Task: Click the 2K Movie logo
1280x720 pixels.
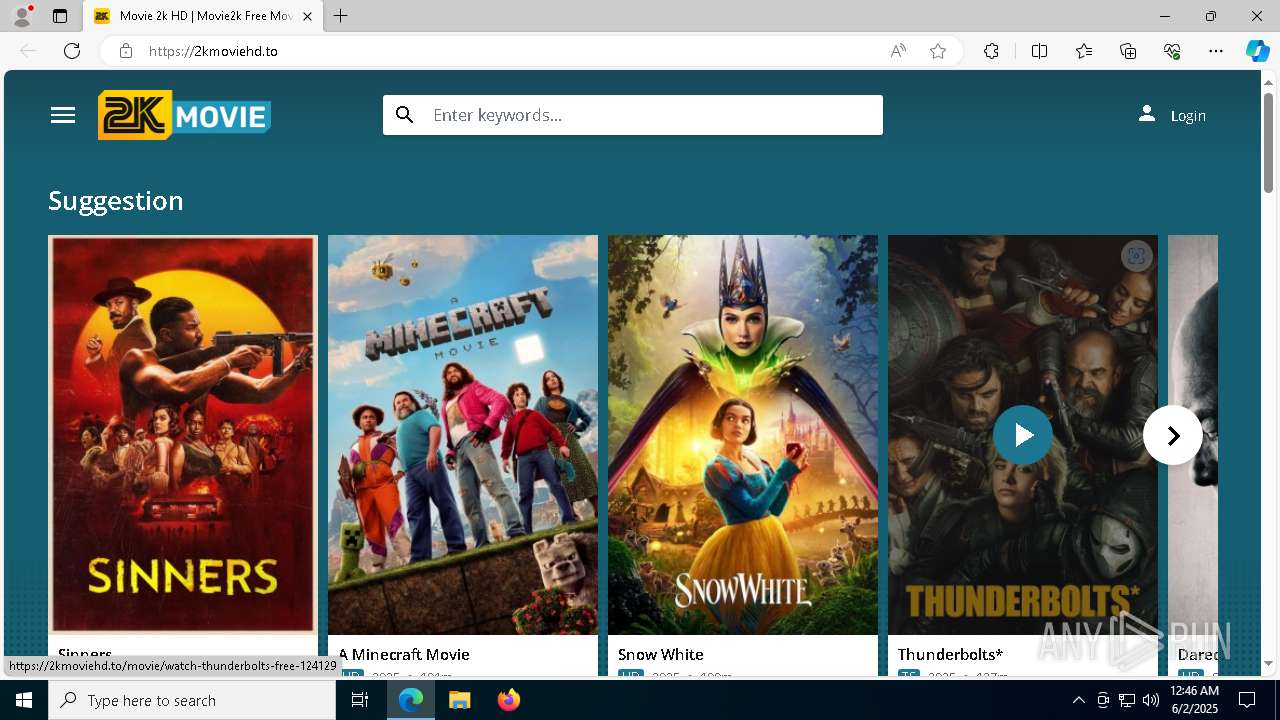Action: pos(184,115)
